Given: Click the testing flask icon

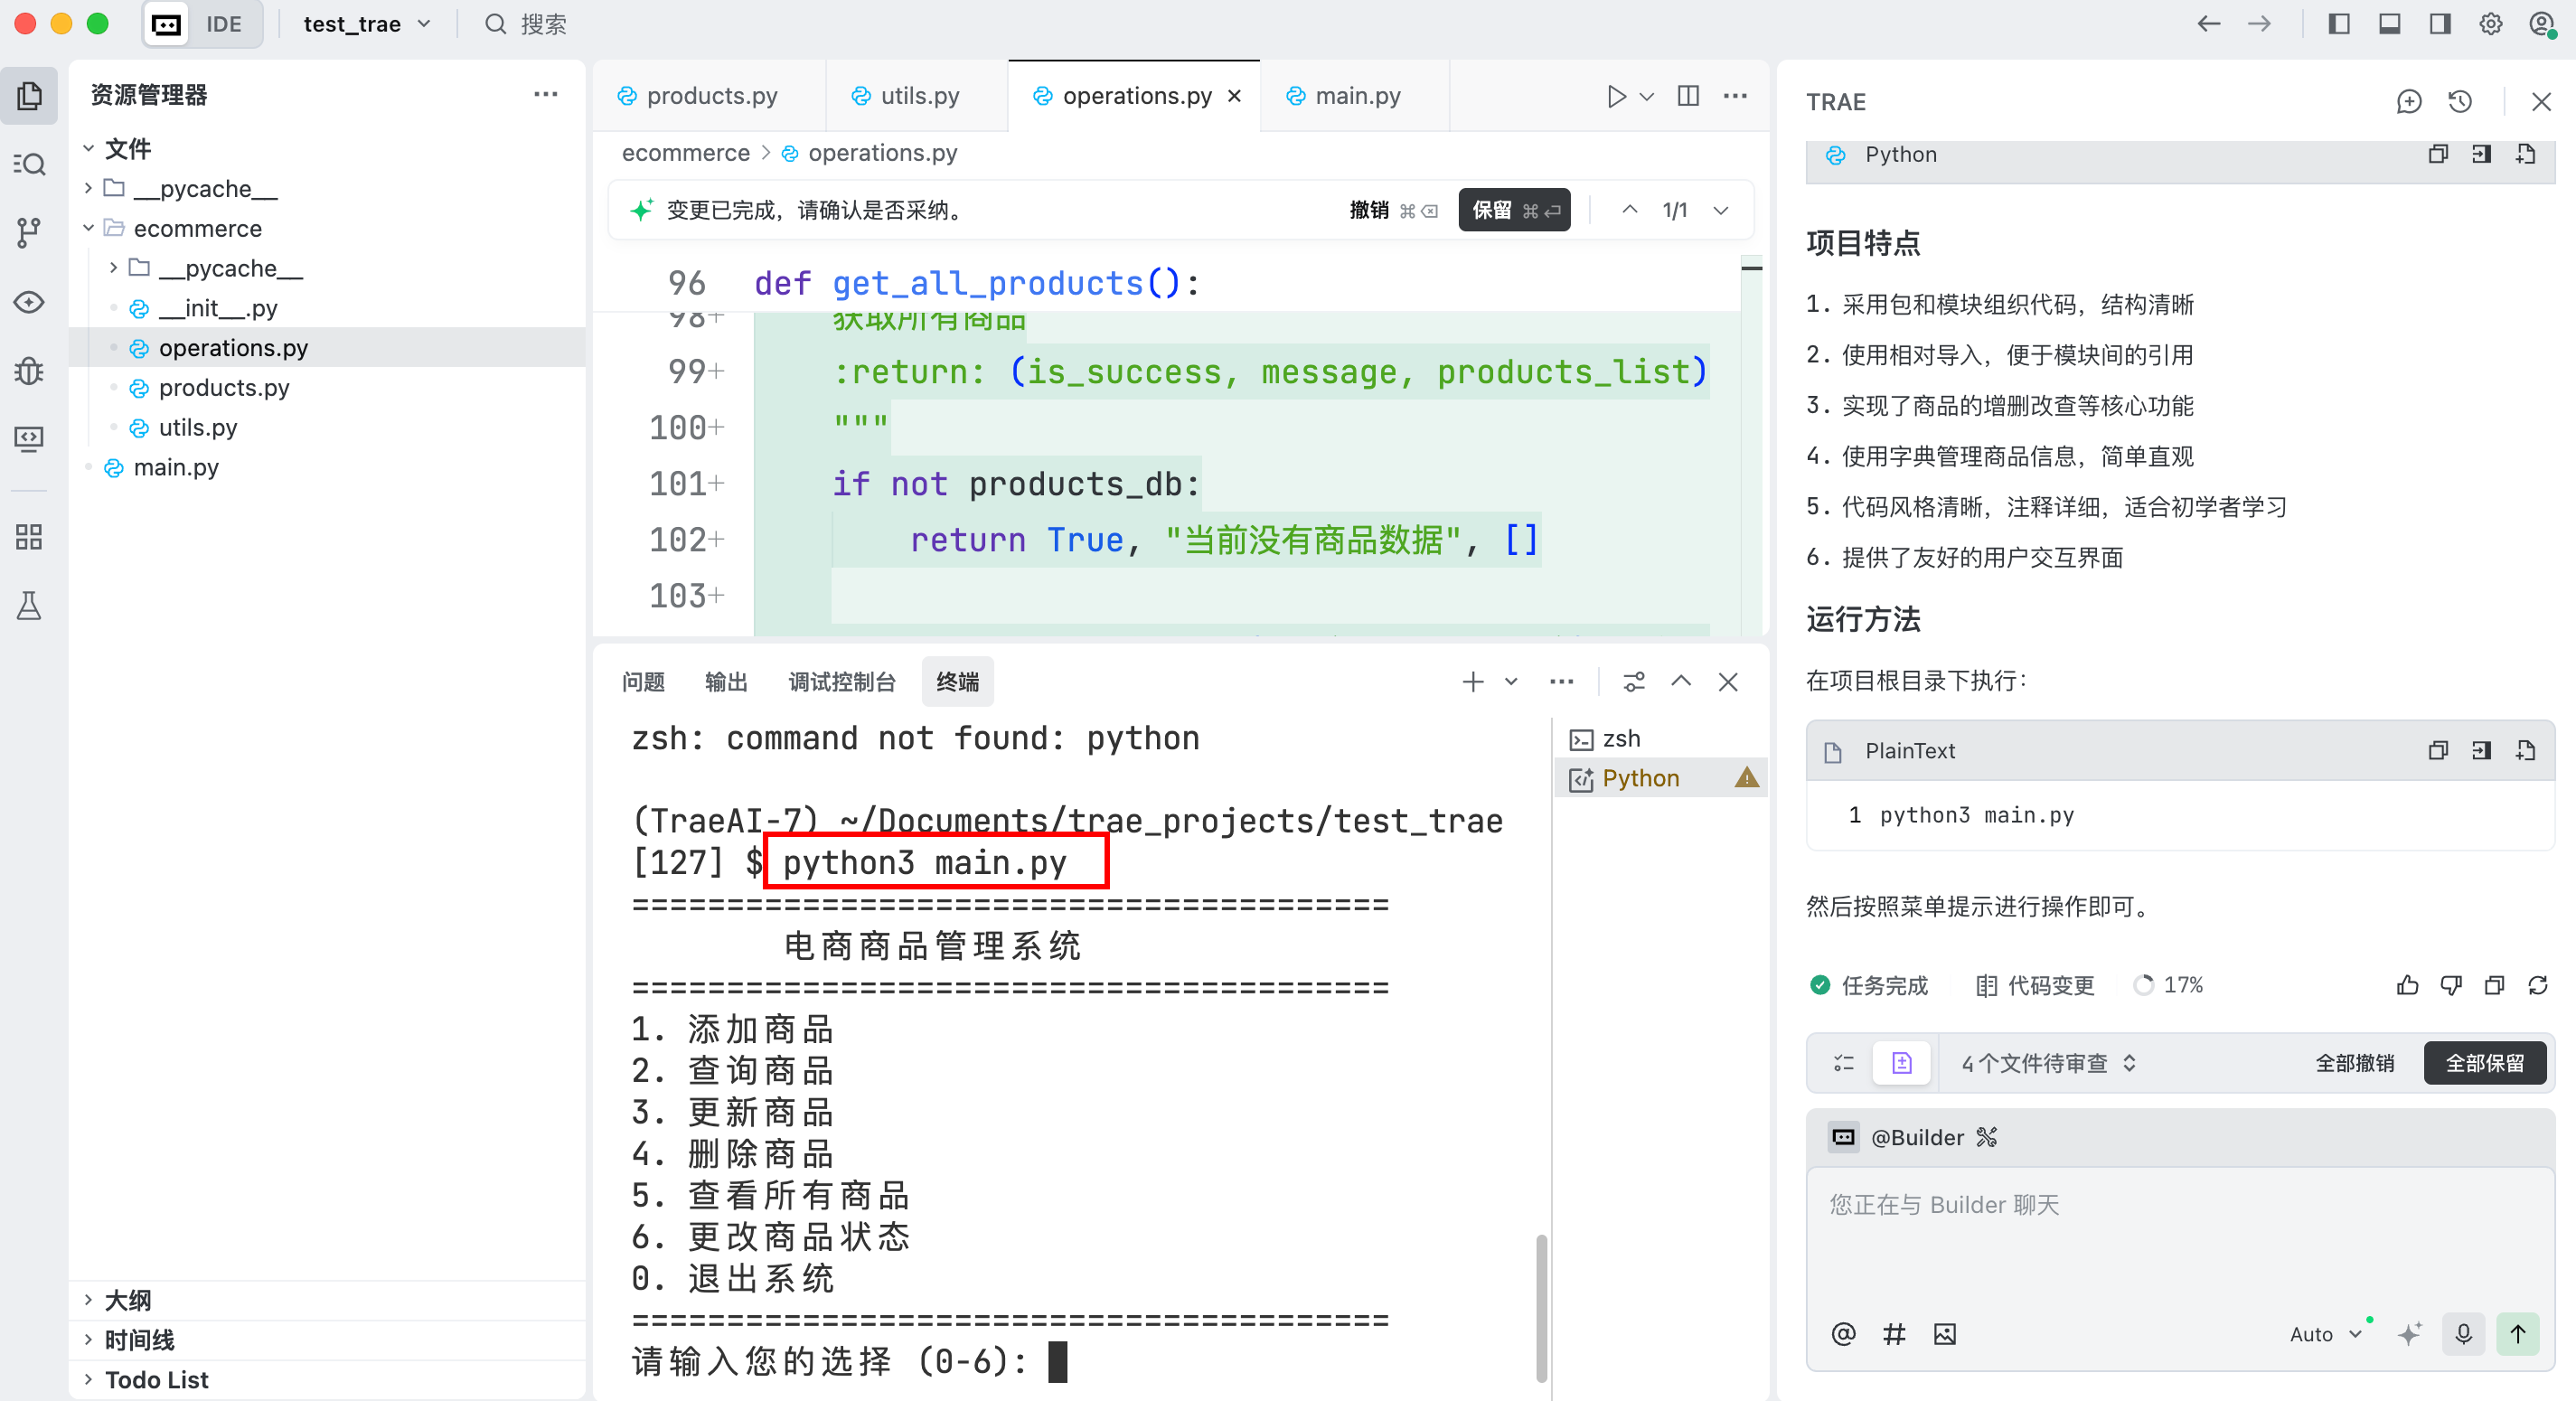Looking at the screenshot, I should (29, 606).
